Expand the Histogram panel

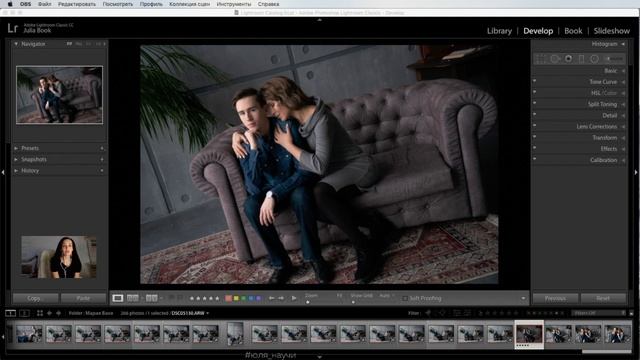point(623,44)
